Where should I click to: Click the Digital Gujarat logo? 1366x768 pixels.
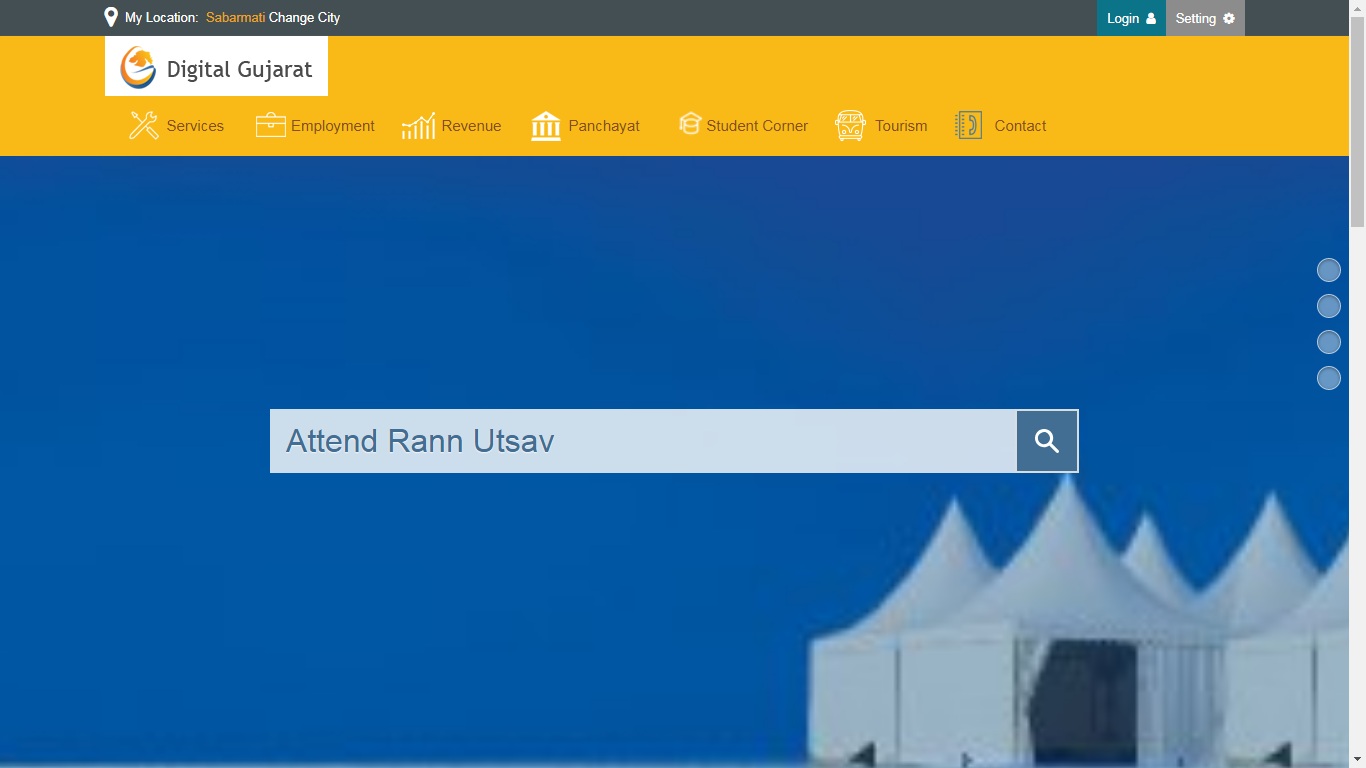point(216,66)
